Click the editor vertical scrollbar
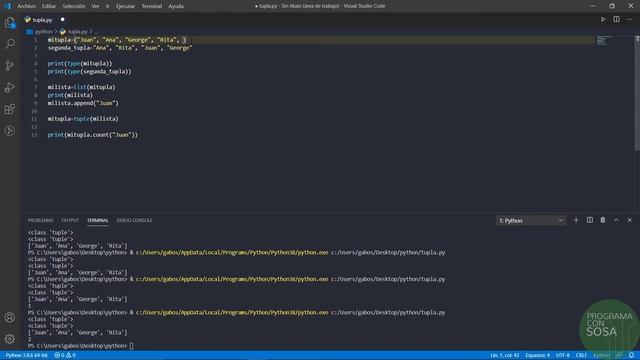Screen dimensions: 640x360 point(637,94)
